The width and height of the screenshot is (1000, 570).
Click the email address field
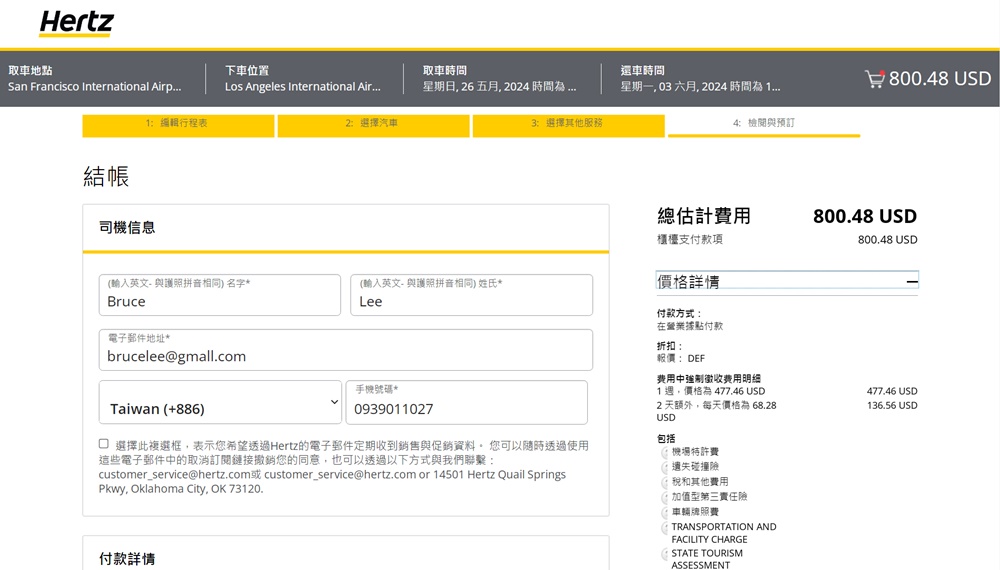tap(346, 350)
